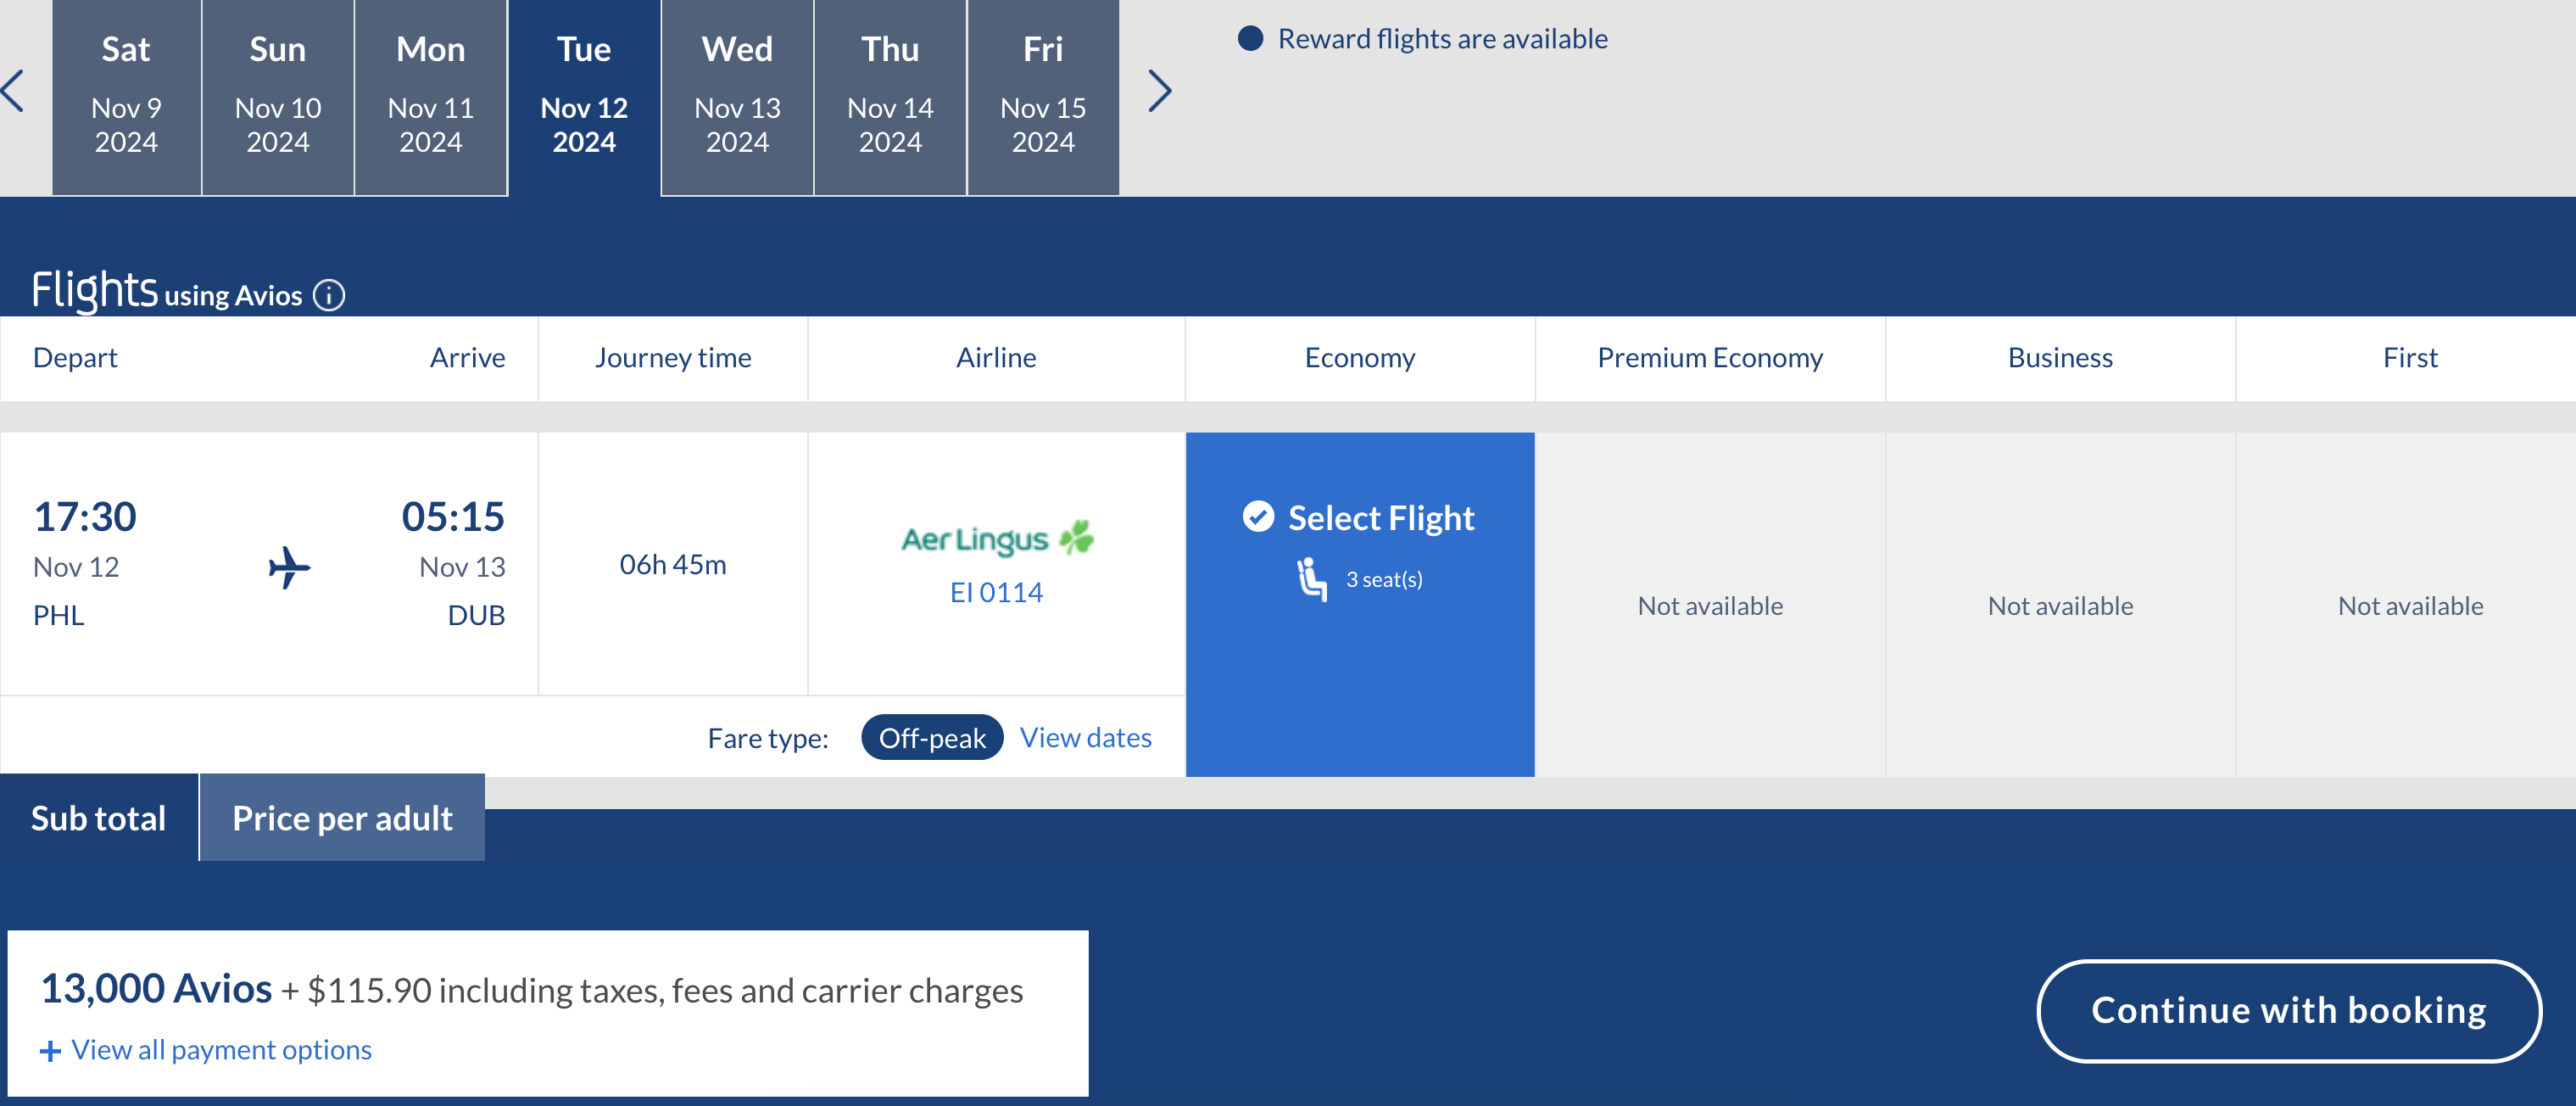The height and width of the screenshot is (1106, 2576).
Task: Click Continue with booking
Action: pyautogui.click(x=2290, y=1010)
